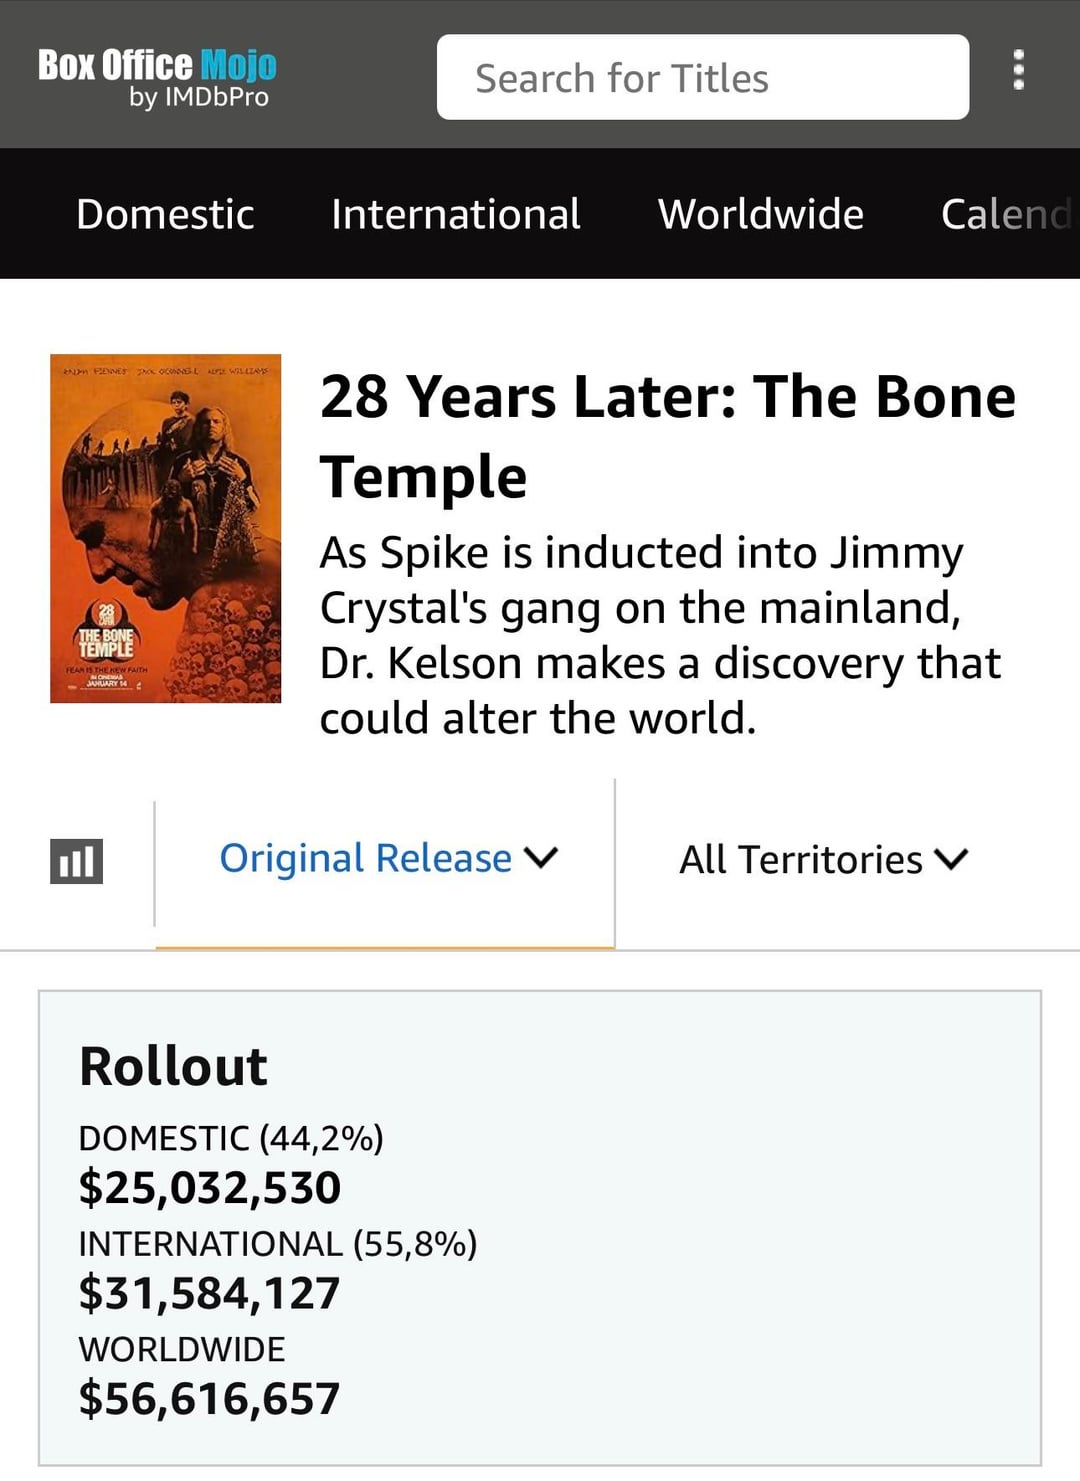Image resolution: width=1080 pixels, height=1481 pixels.
Task: Select the DOMESTIC (44,2%) label
Action: point(231,1138)
